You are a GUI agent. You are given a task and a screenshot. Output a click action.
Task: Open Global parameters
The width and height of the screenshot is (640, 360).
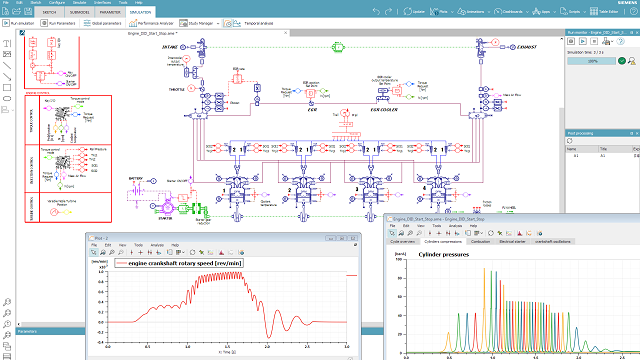[x=102, y=23]
